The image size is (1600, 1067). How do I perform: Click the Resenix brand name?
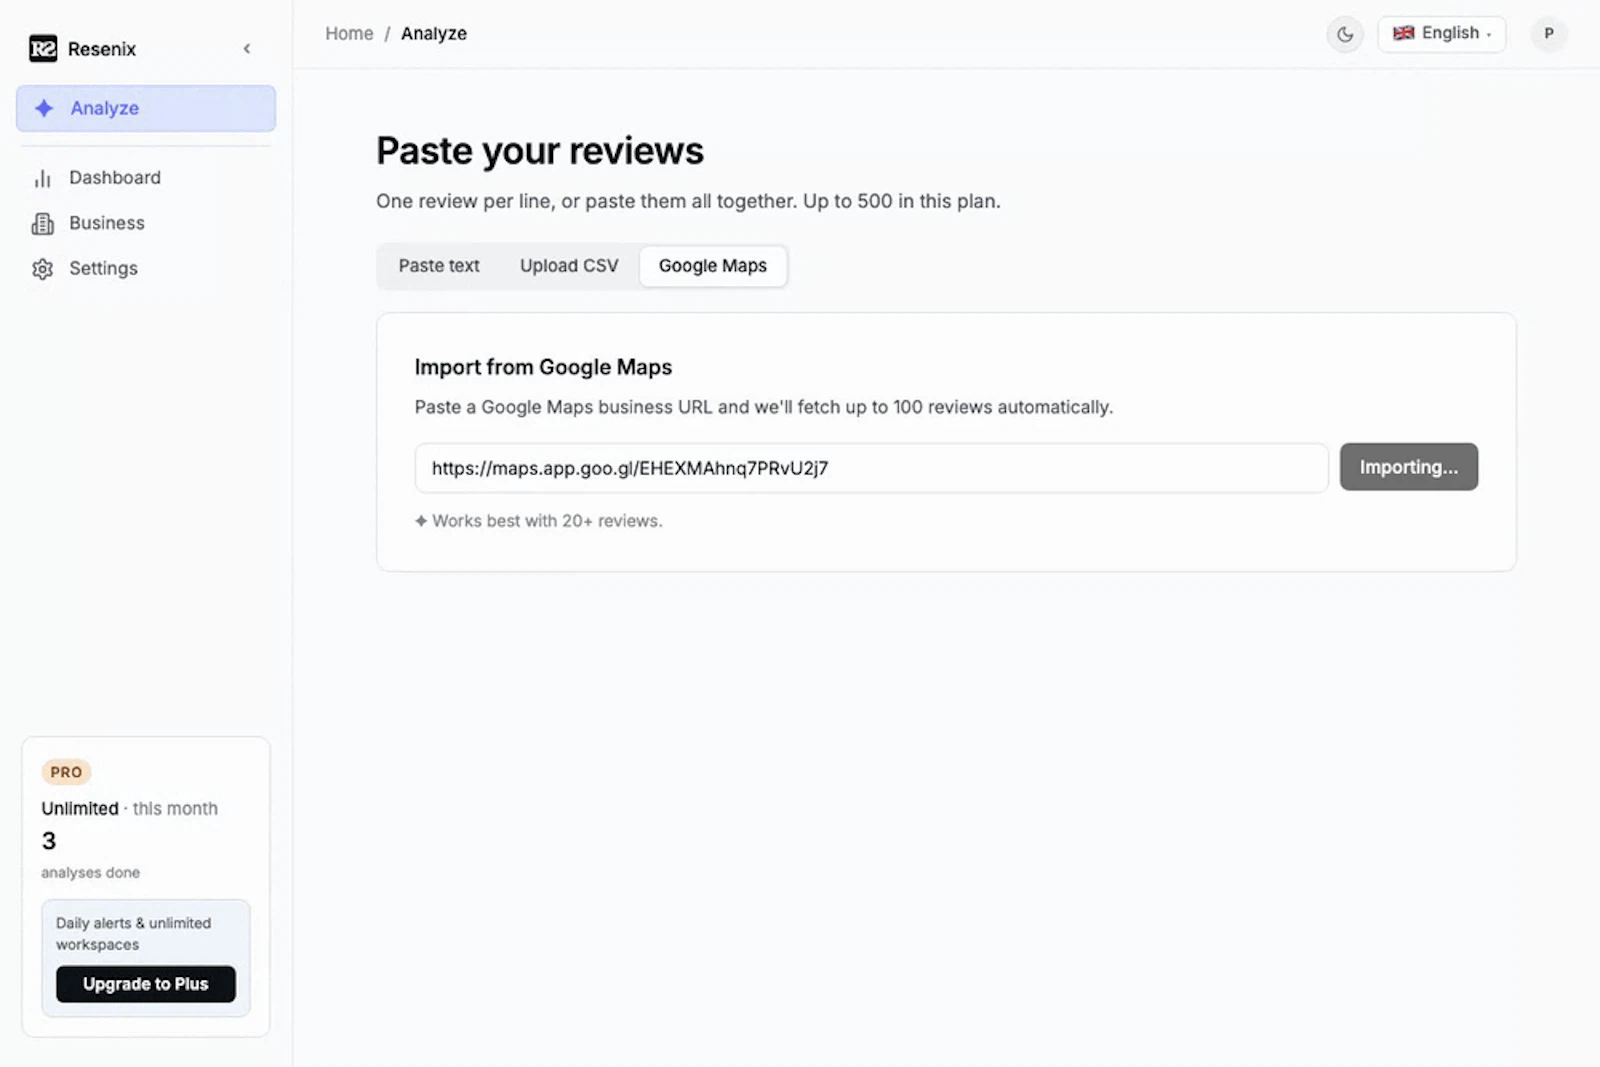pos(102,49)
